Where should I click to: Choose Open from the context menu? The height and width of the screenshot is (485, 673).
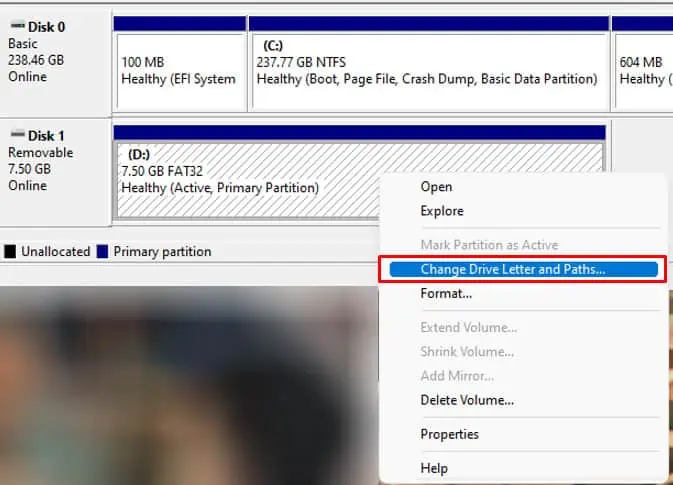pos(436,187)
